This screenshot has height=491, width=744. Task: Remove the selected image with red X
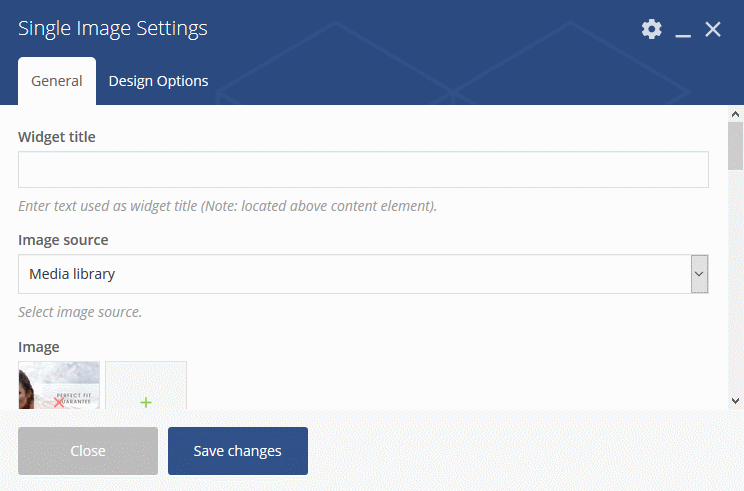pos(59,402)
